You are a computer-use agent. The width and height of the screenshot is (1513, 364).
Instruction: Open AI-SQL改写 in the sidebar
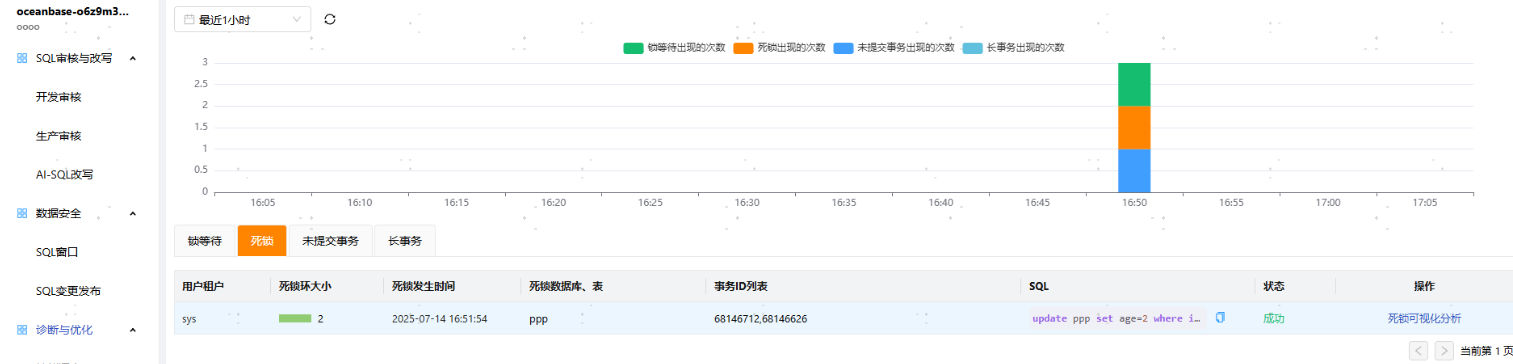64,174
